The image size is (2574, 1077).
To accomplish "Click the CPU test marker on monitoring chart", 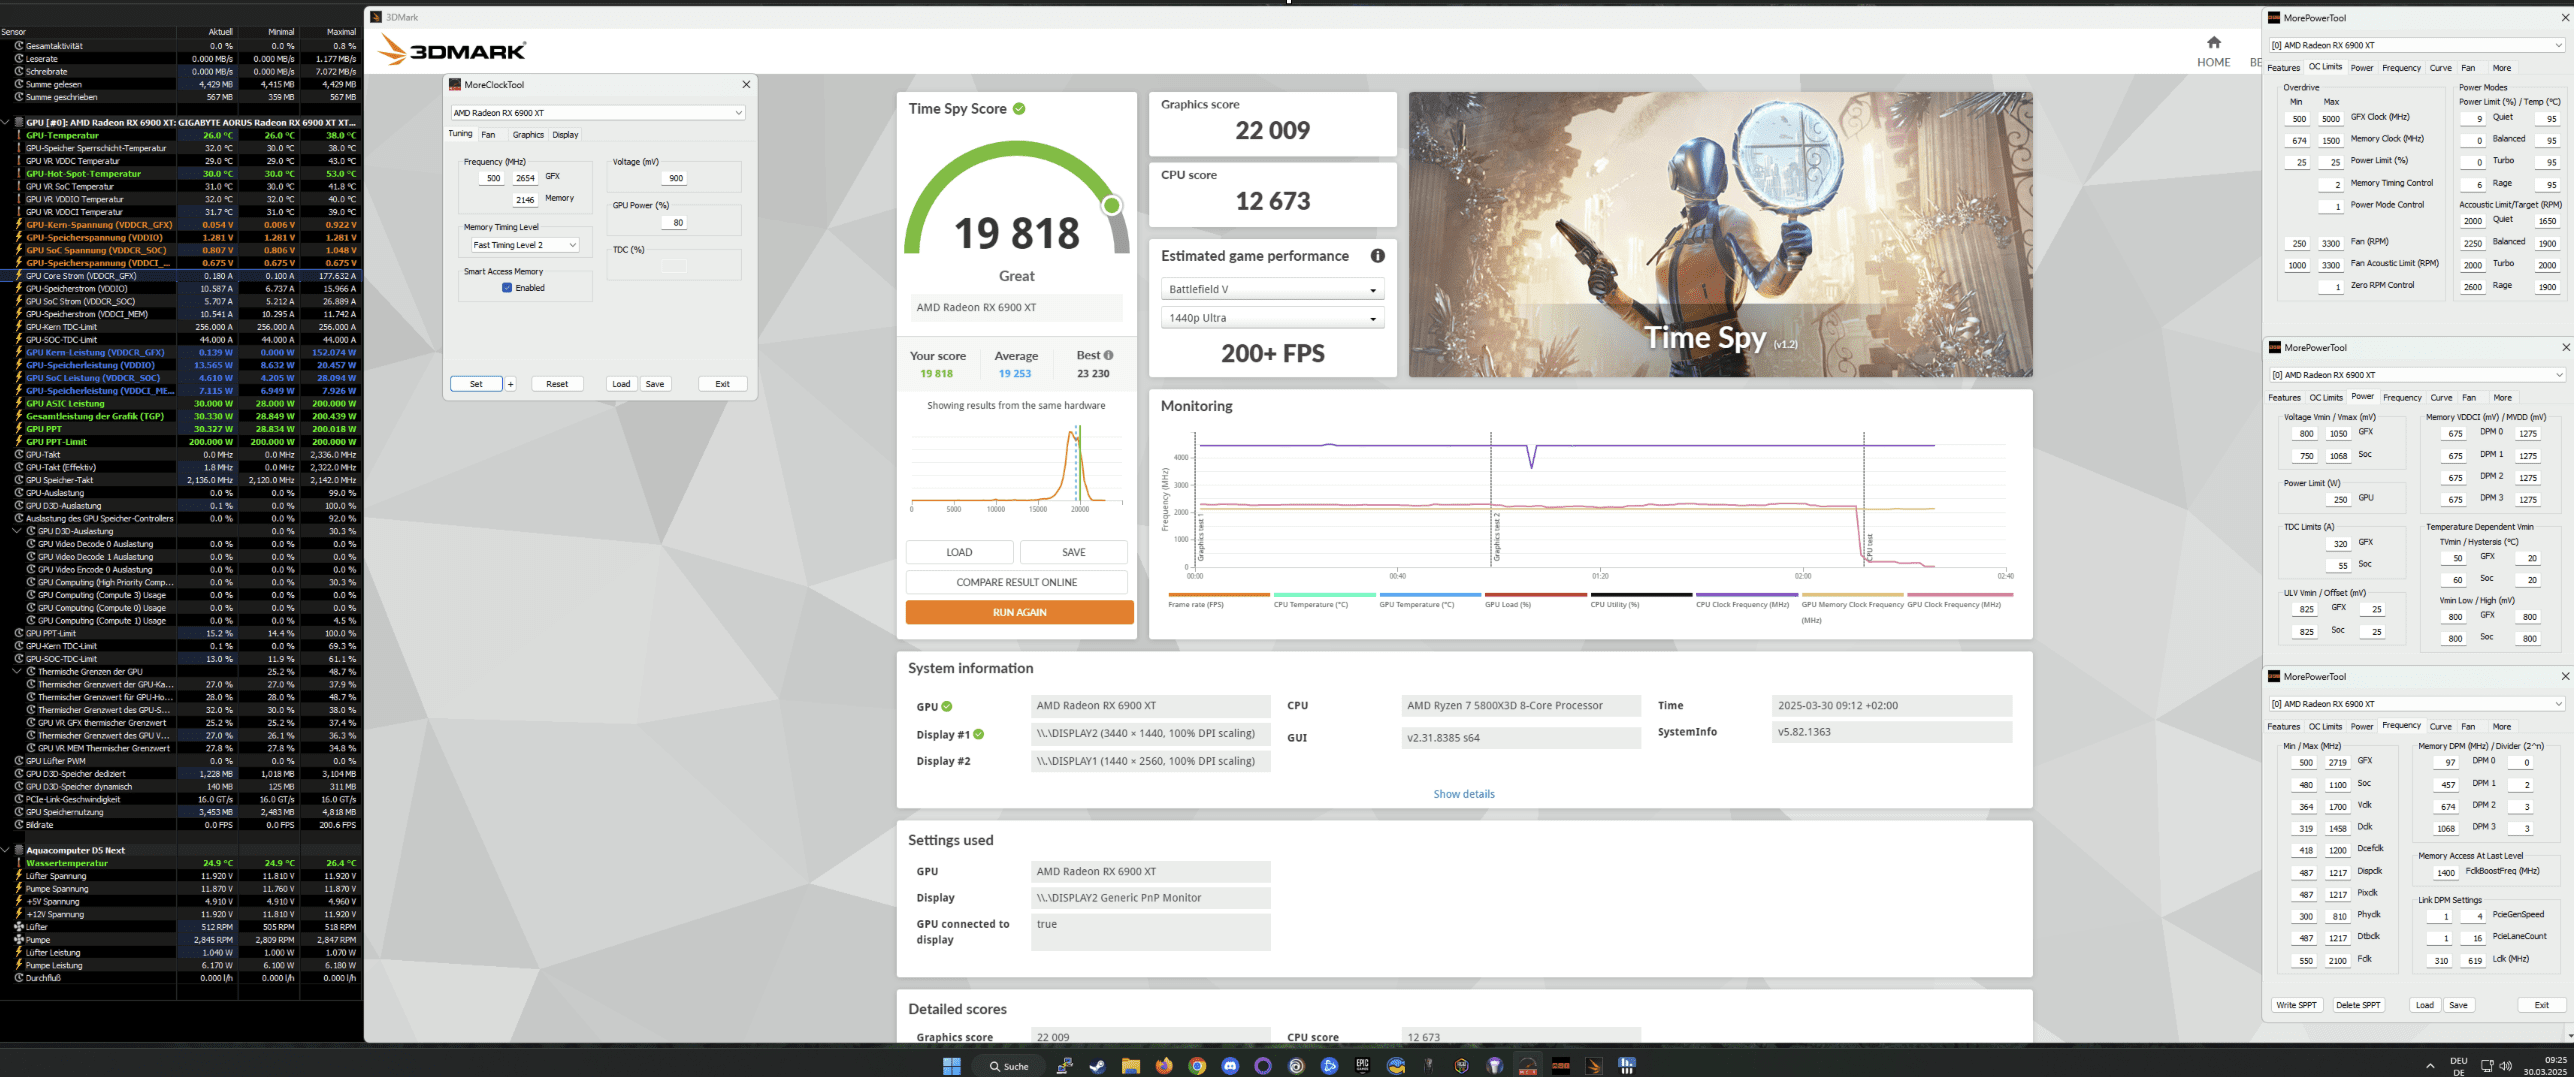I will pos(1869,546).
